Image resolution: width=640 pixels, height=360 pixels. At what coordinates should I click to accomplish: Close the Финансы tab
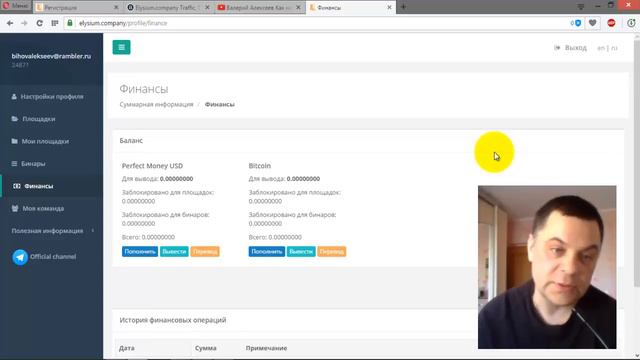(389, 7)
